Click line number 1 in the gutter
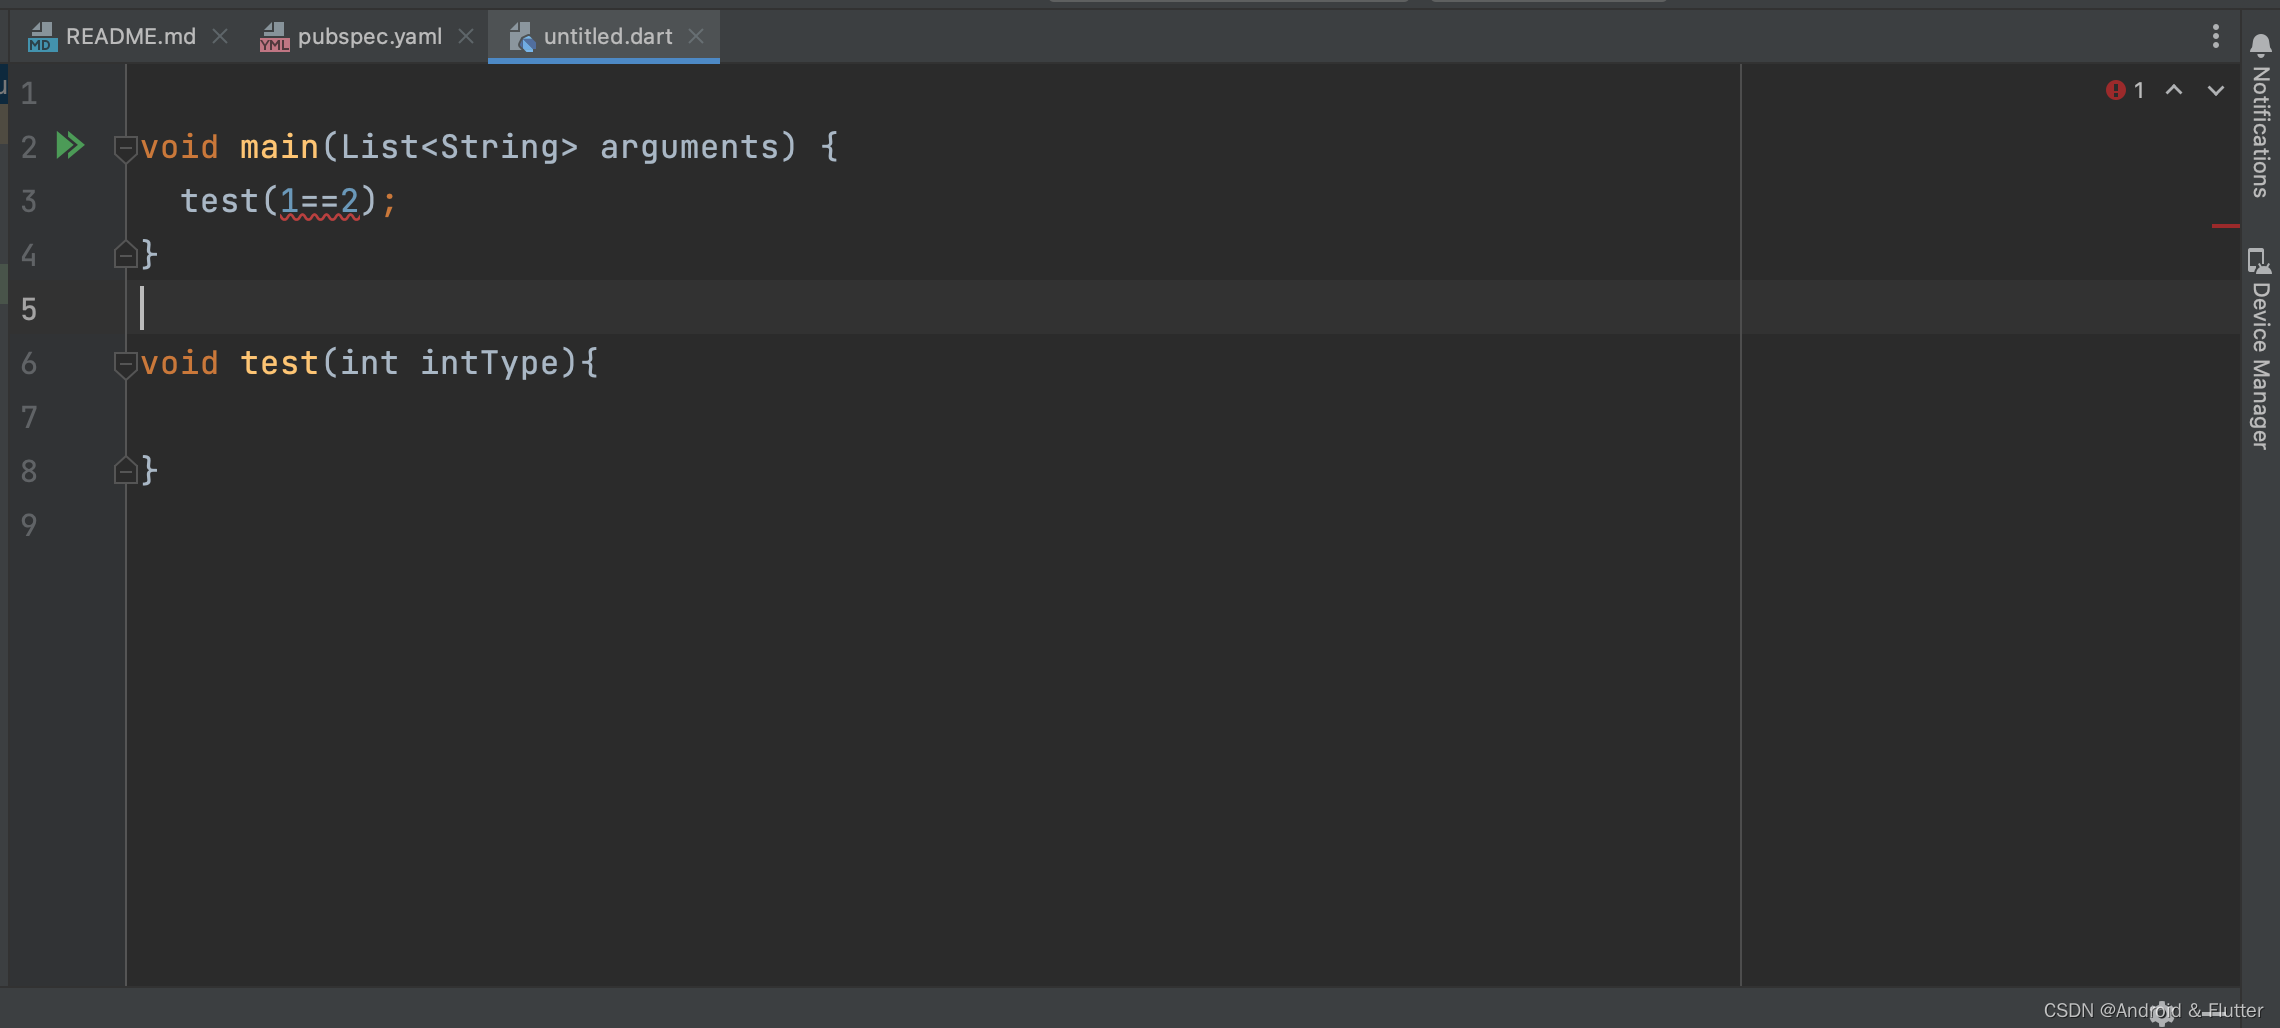 coord(29,93)
